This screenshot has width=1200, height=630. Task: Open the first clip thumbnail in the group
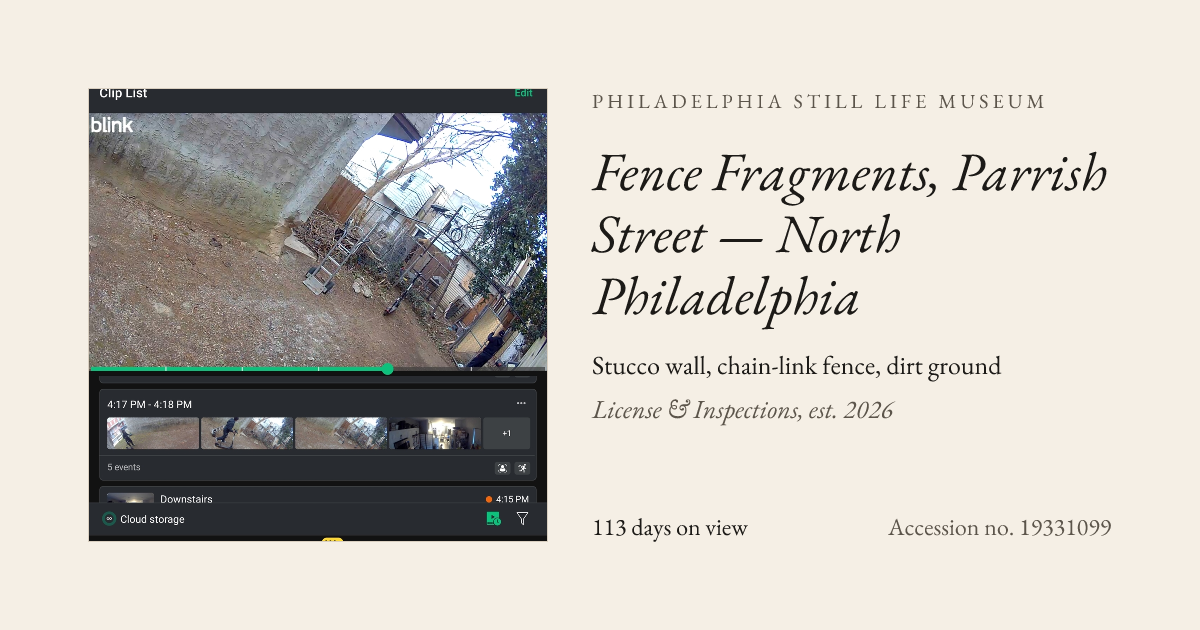pos(153,433)
